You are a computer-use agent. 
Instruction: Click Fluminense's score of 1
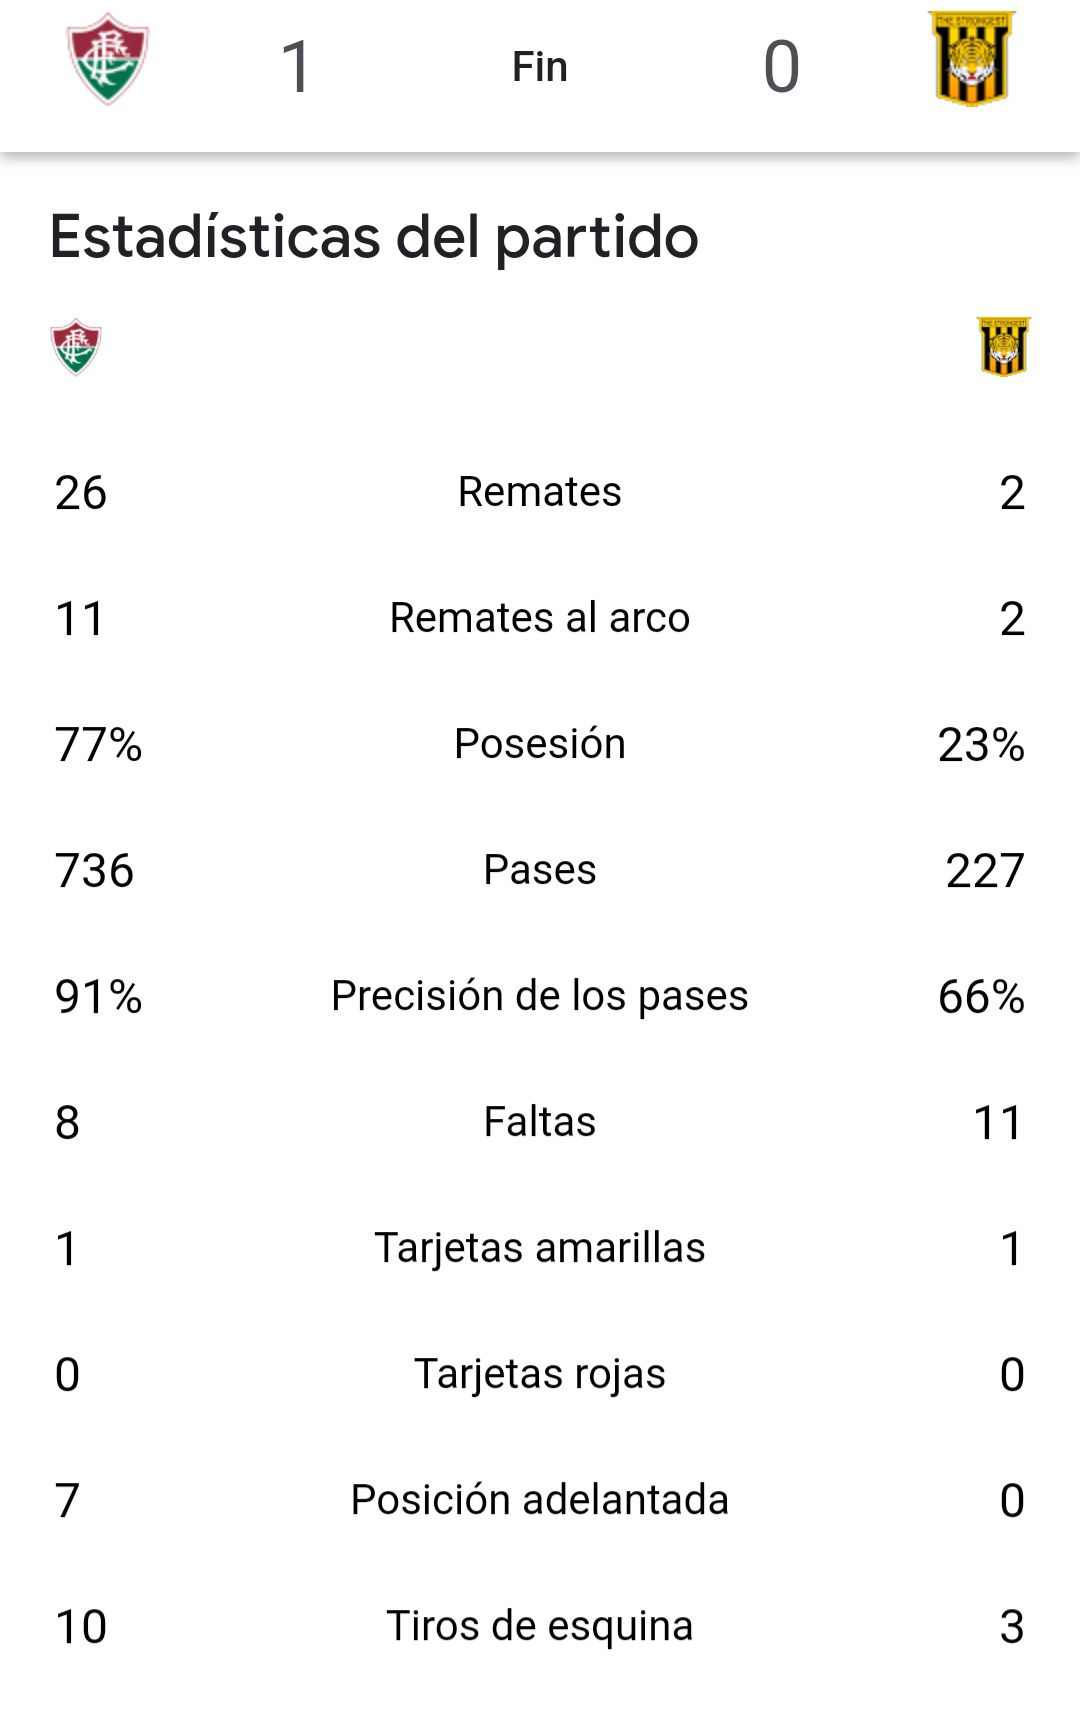tap(296, 67)
